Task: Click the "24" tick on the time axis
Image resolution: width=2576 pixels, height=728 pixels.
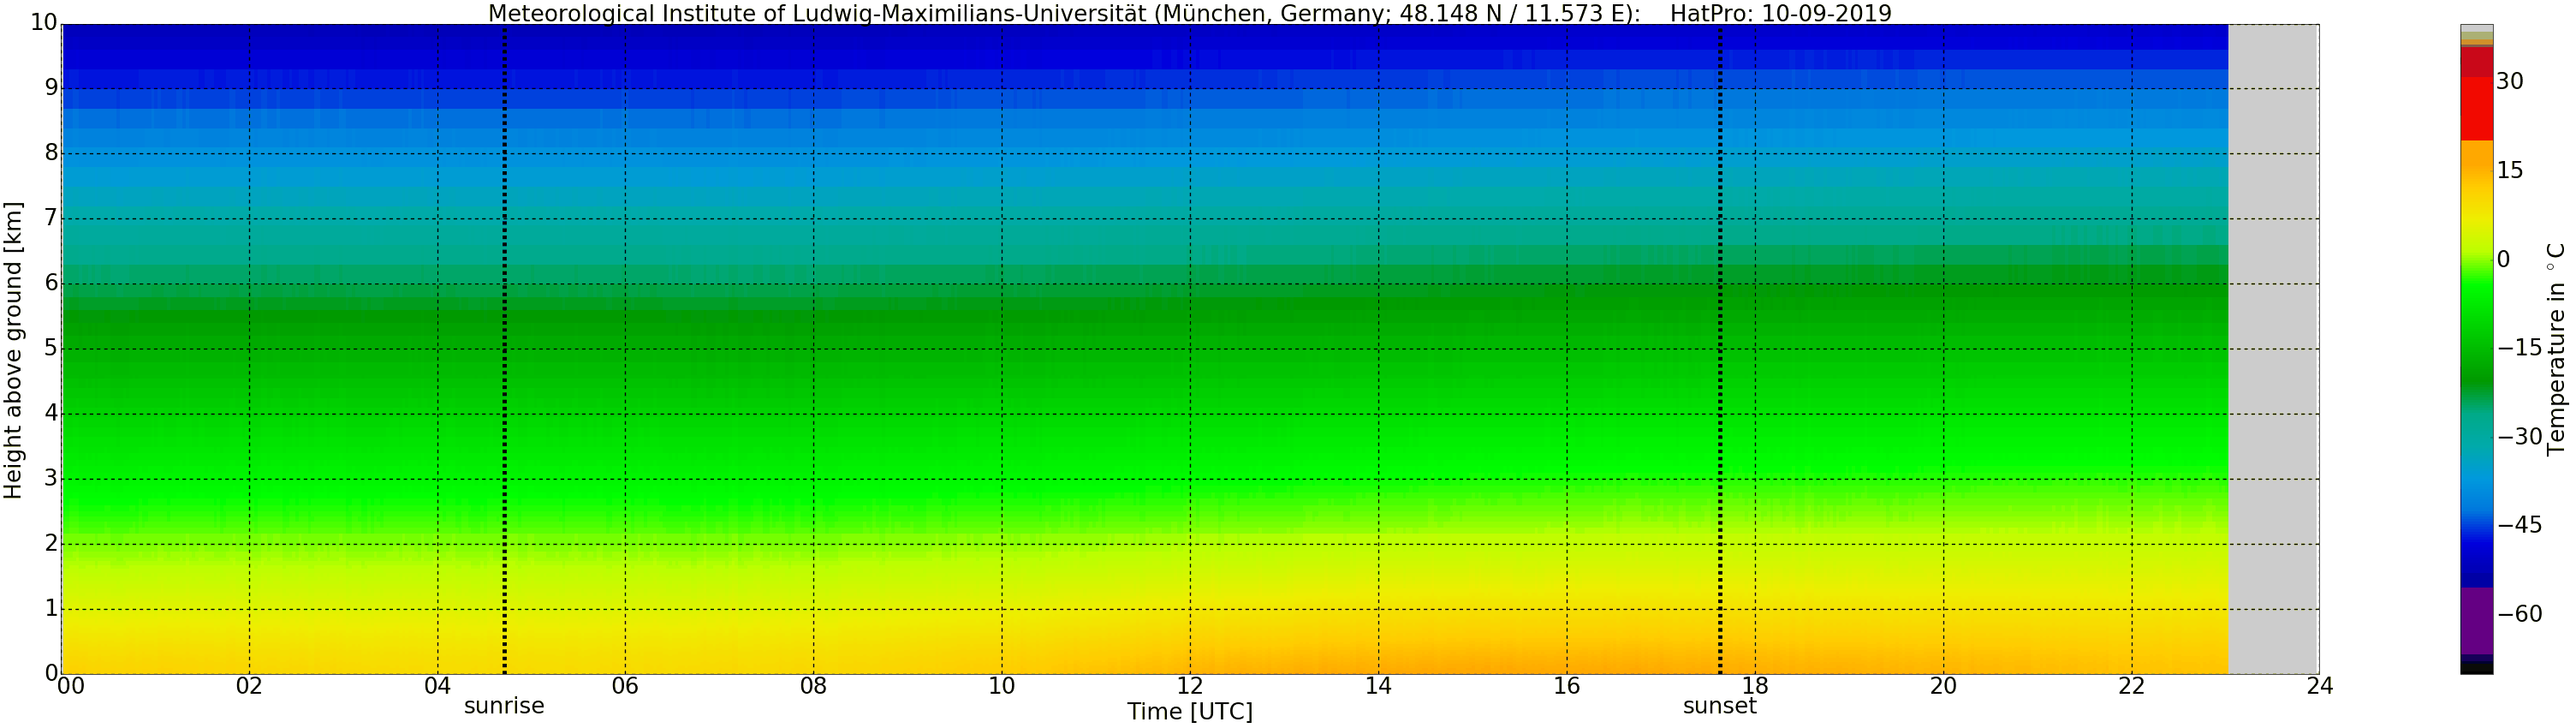Action: pos(2319,686)
